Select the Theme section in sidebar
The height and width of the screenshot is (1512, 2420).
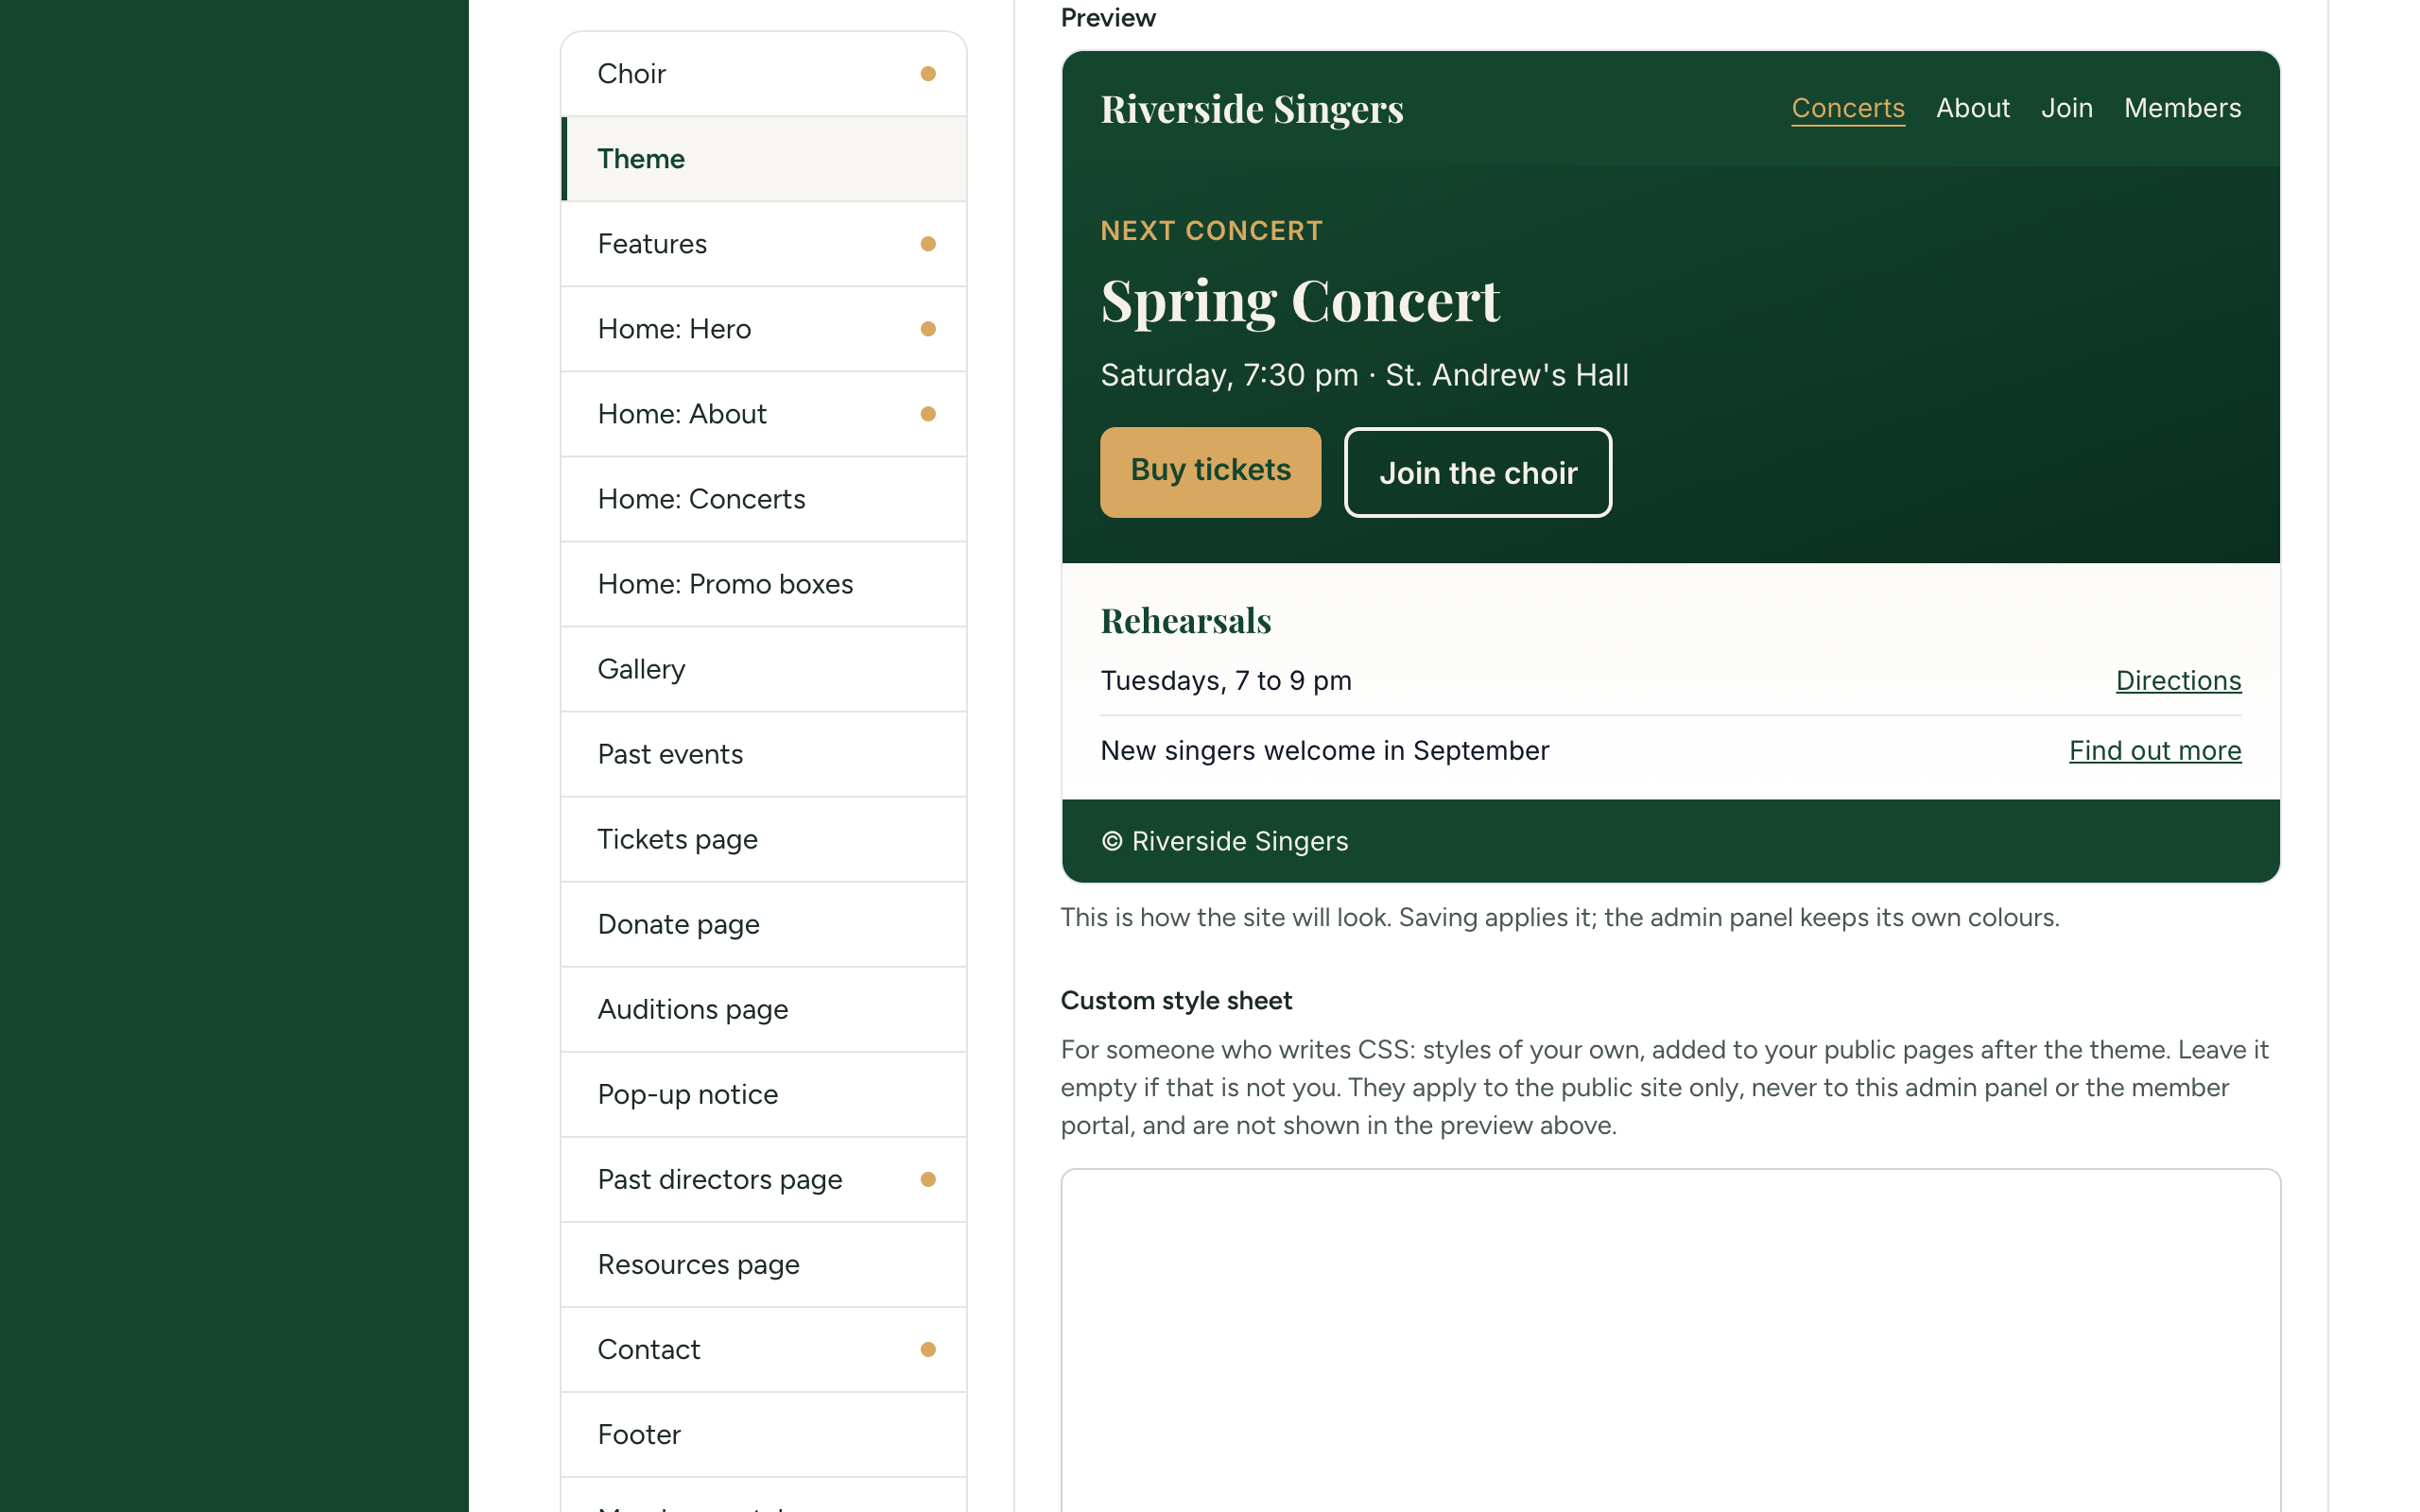[764, 159]
